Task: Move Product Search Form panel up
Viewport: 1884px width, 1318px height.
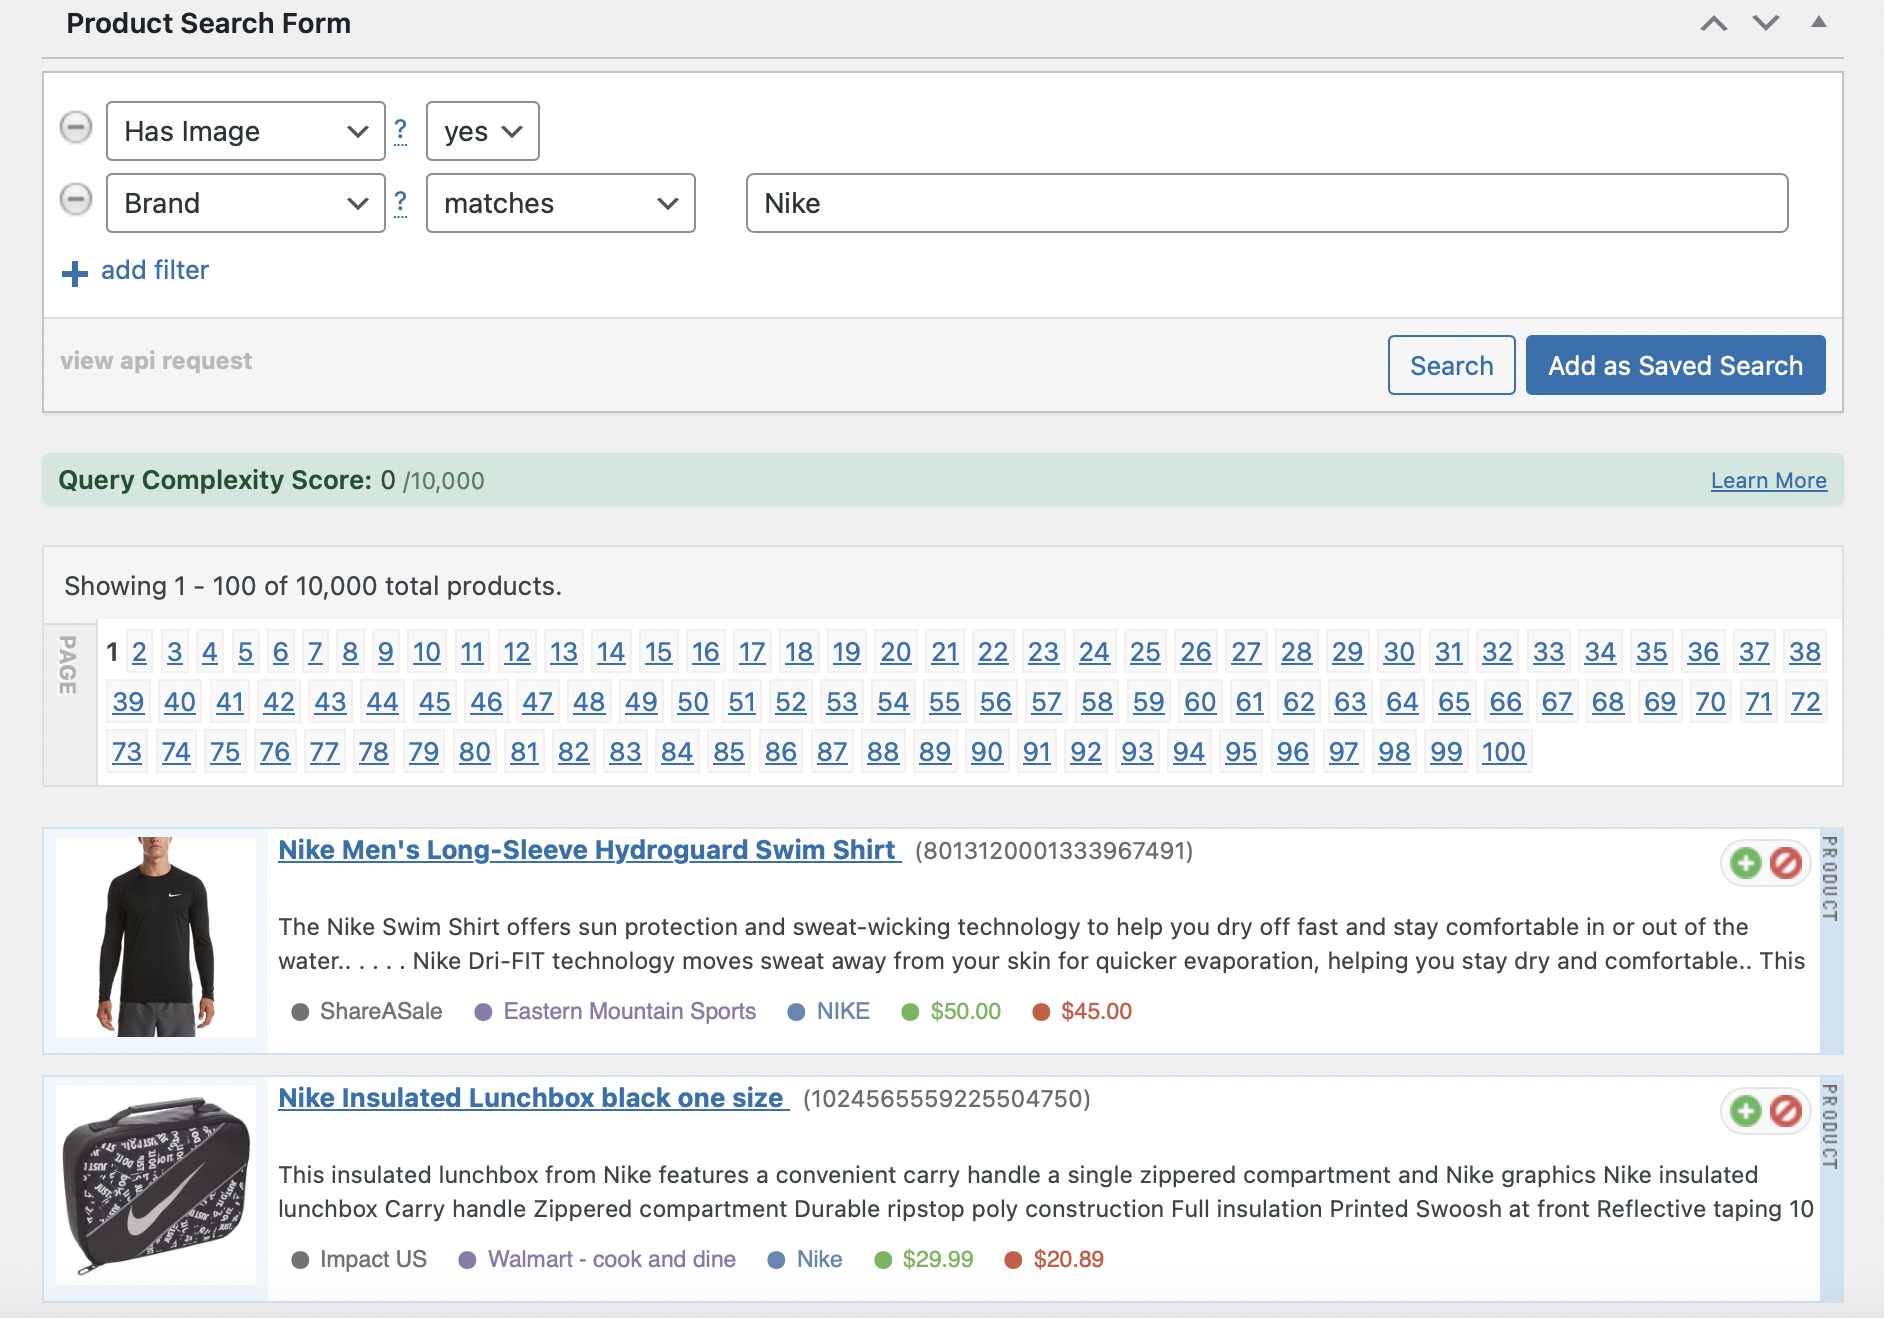Action: tap(1714, 23)
